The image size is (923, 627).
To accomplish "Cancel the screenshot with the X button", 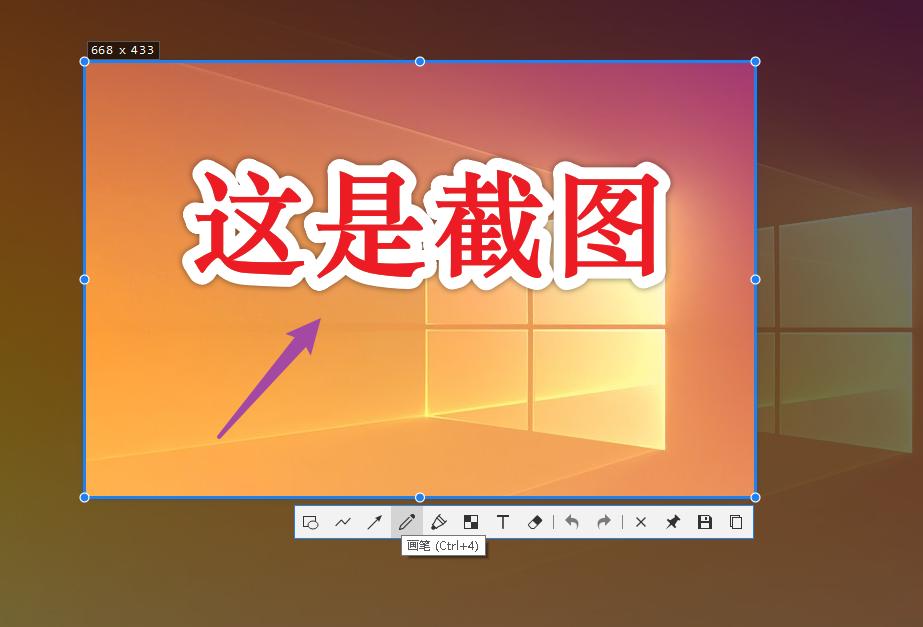I will point(640,521).
